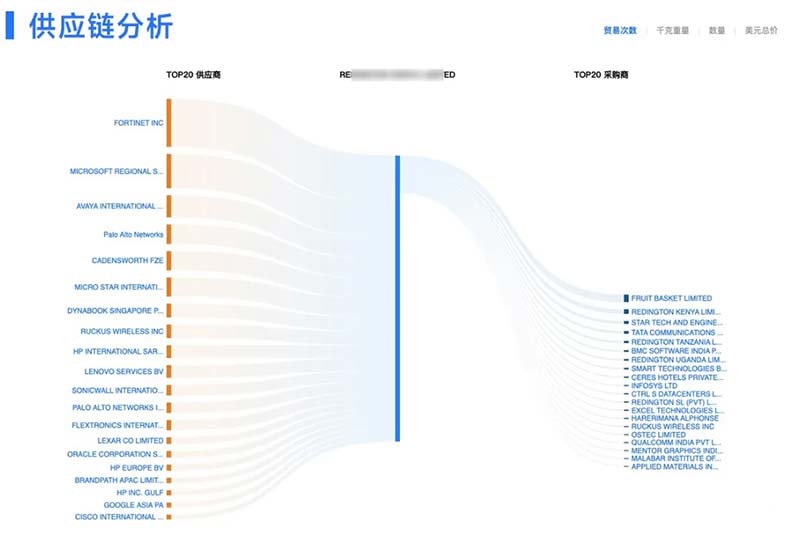The height and width of the screenshot is (538, 803).
Task: Click REDINGTON KENYA LIMI... buyer label
Action: pos(676,312)
